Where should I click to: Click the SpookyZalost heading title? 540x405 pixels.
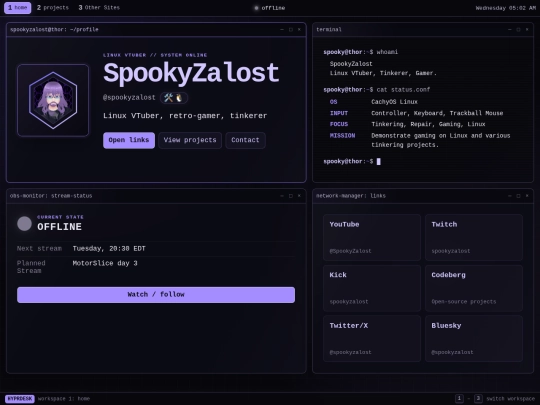pyautogui.click(x=191, y=73)
